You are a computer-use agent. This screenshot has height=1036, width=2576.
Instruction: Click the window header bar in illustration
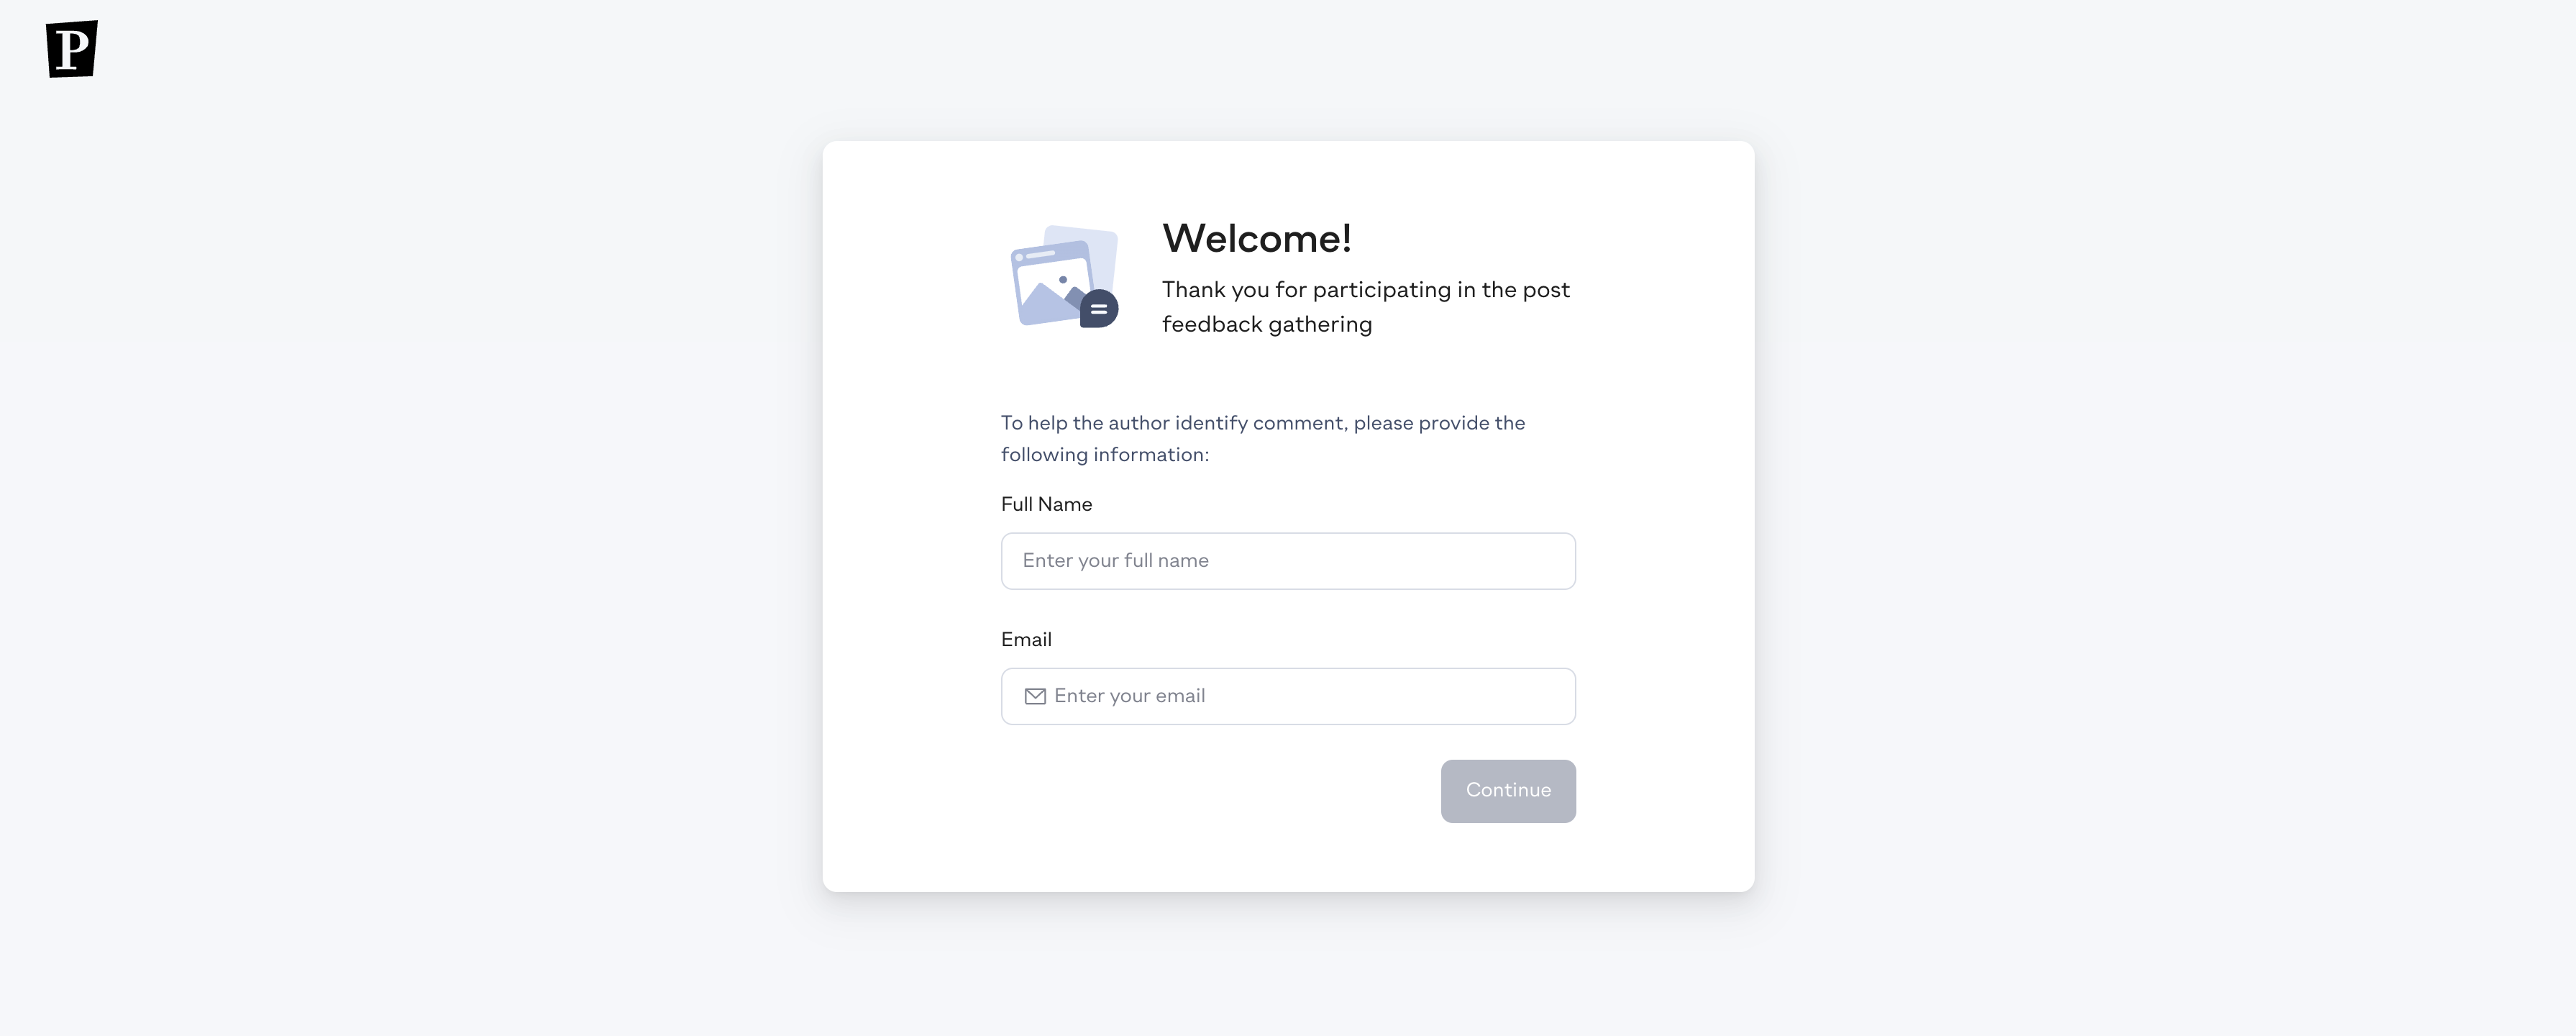[1050, 253]
